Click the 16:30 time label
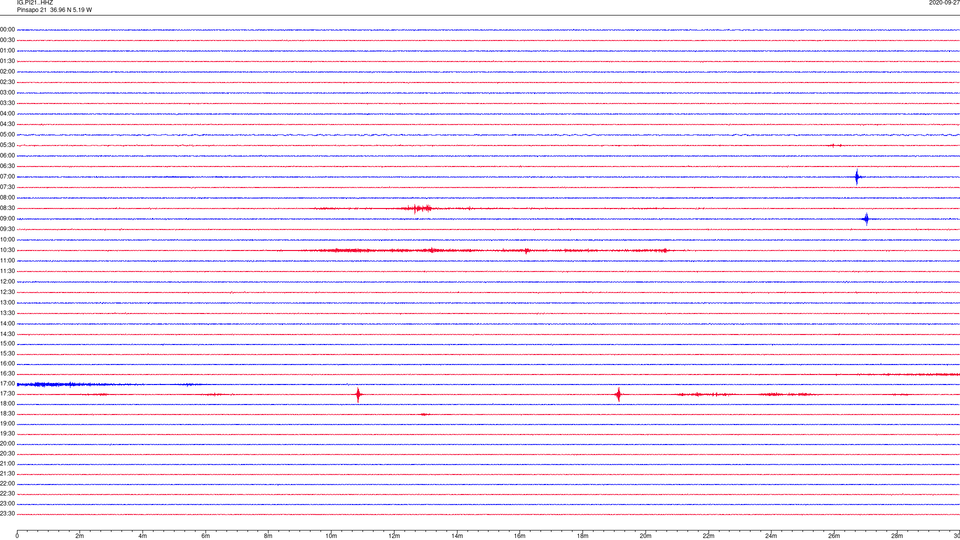The width and height of the screenshot is (960, 540). [x=7, y=373]
